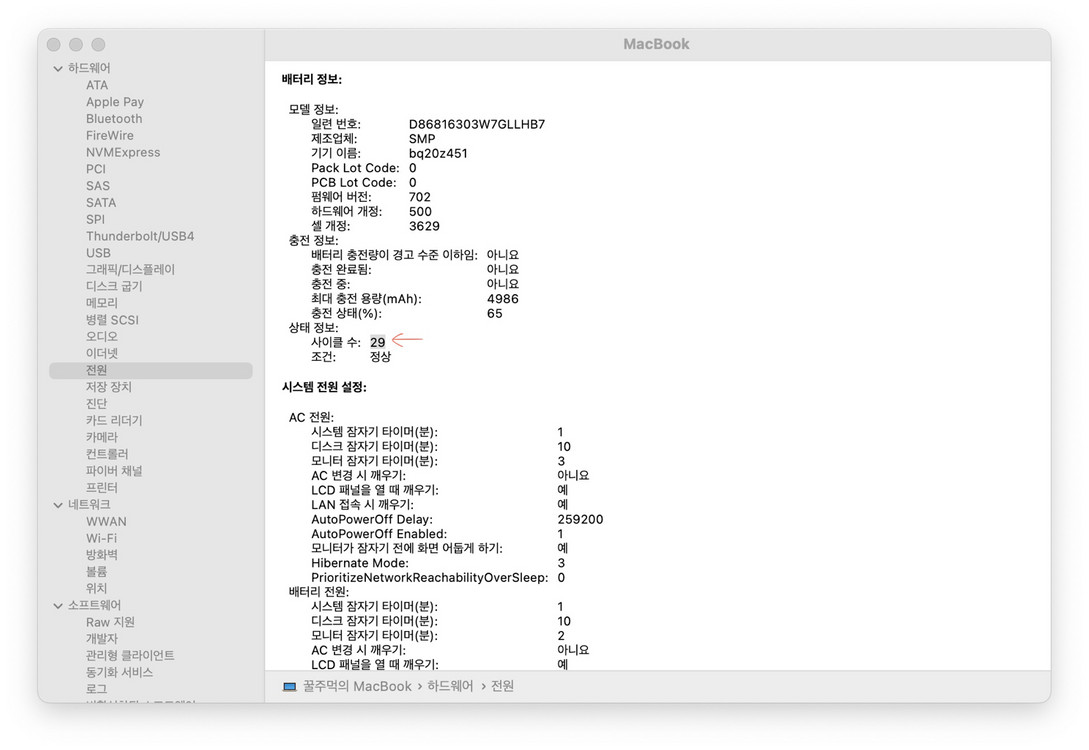Collapse the 네트워크 section in the sidebar

[x=58, y=504]
